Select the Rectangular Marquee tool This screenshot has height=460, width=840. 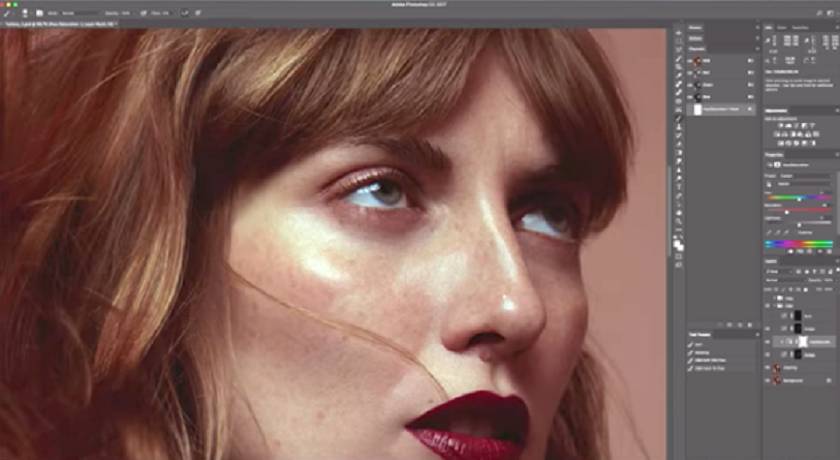click(679, 41)
